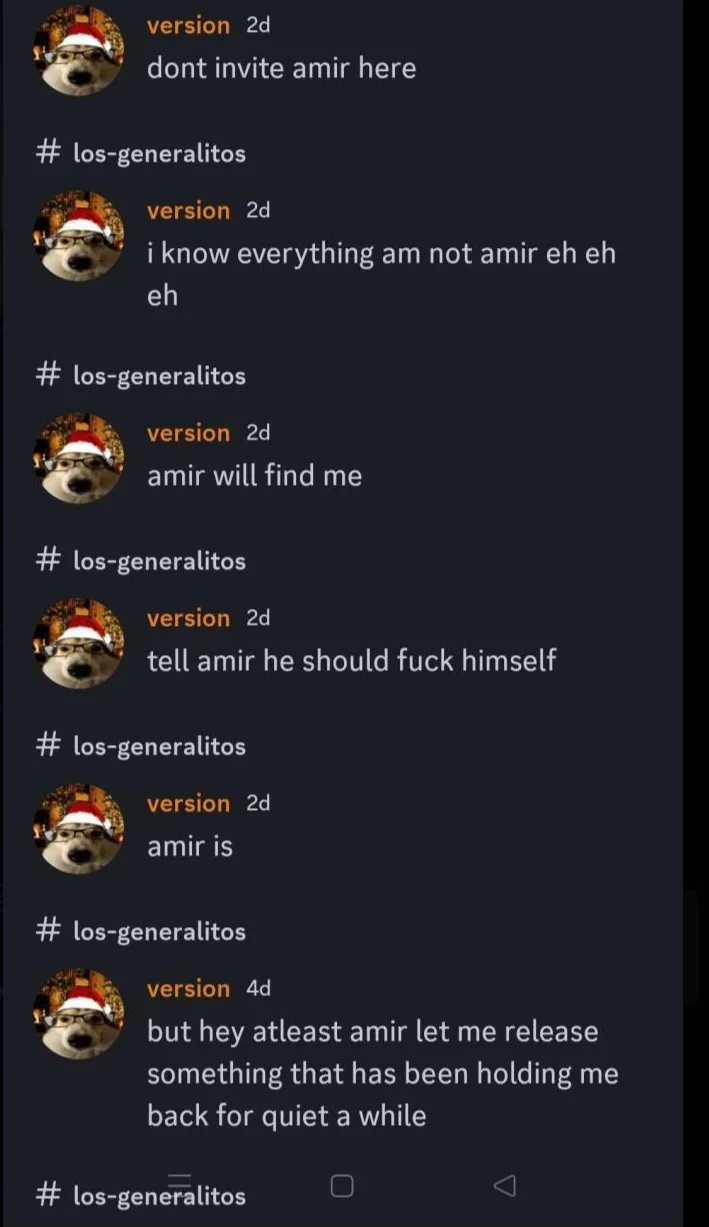The height and width of the screenshot is (1227, 709).
Task: Tap username "version" above "dont invite amir here"
Action: [188, 25]
